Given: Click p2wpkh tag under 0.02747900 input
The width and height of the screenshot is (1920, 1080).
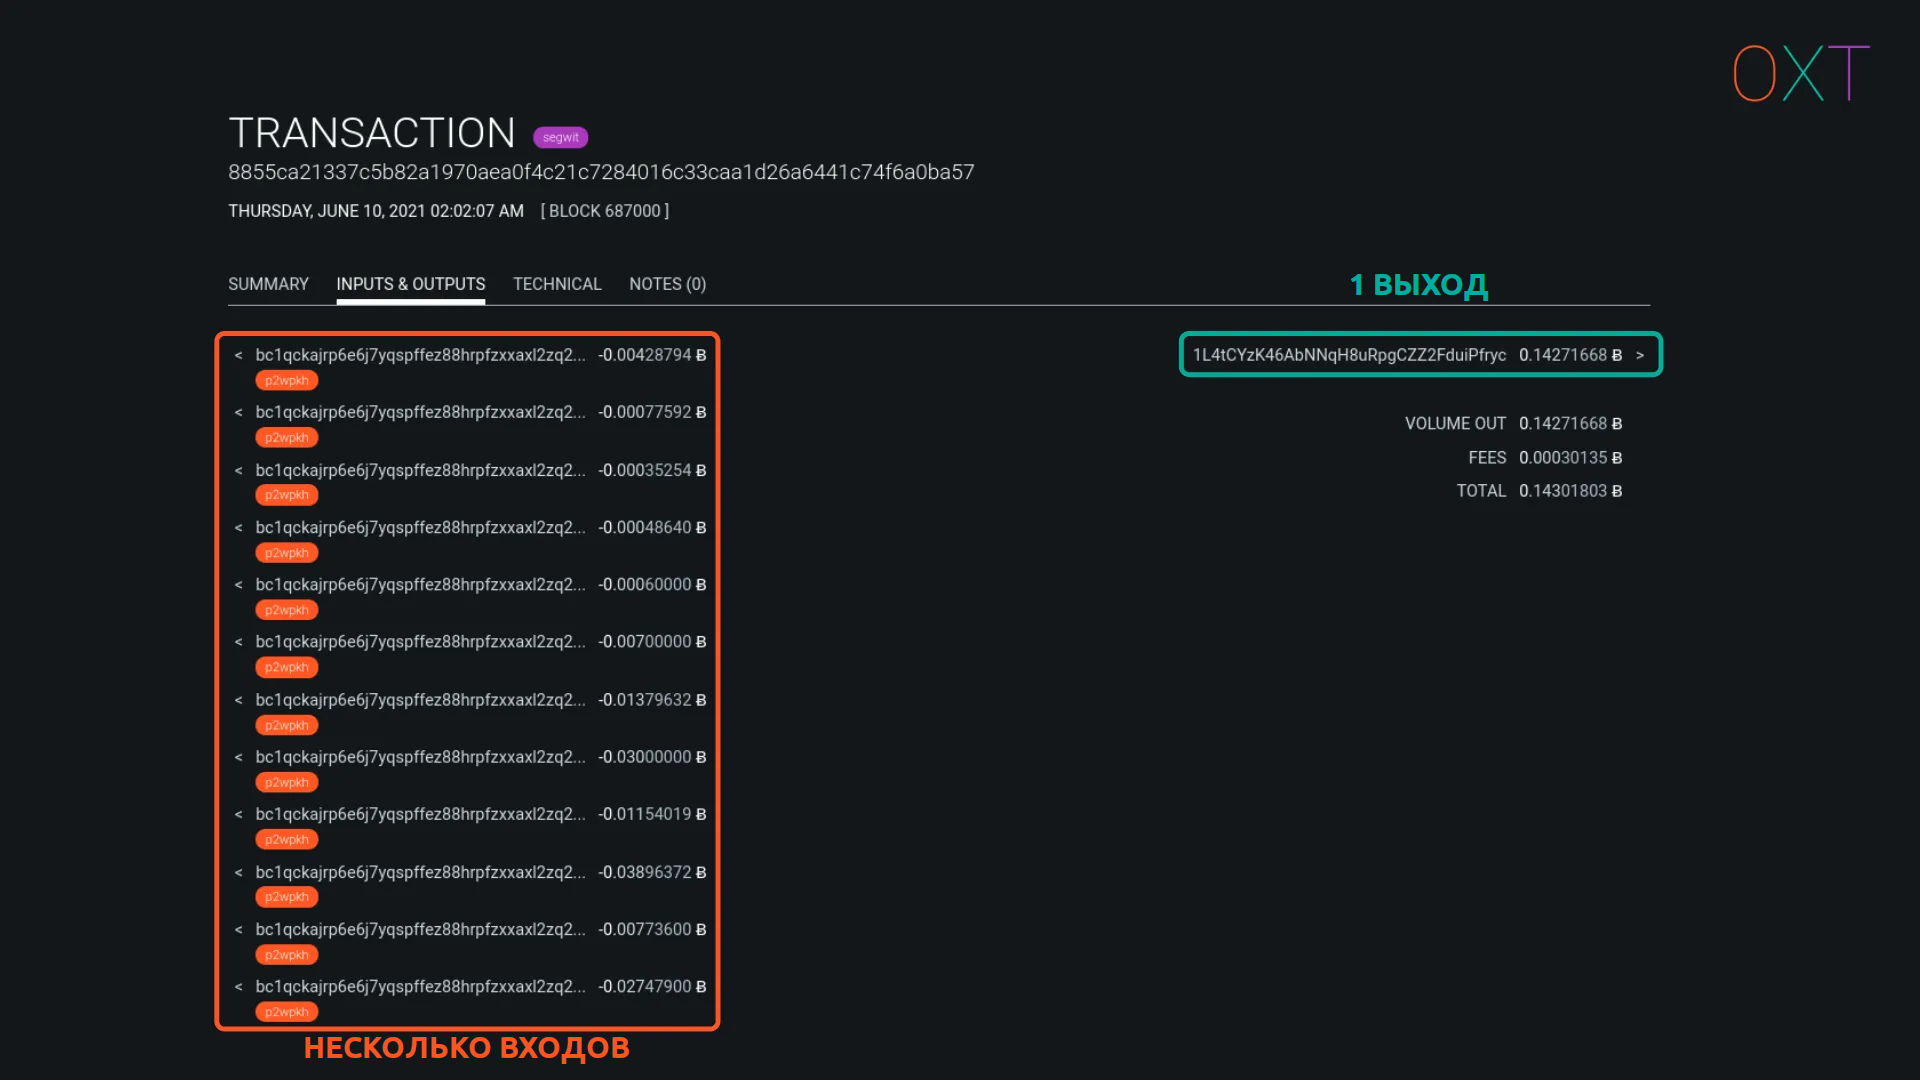Looking at the screenshot, I should (286, 1012).
